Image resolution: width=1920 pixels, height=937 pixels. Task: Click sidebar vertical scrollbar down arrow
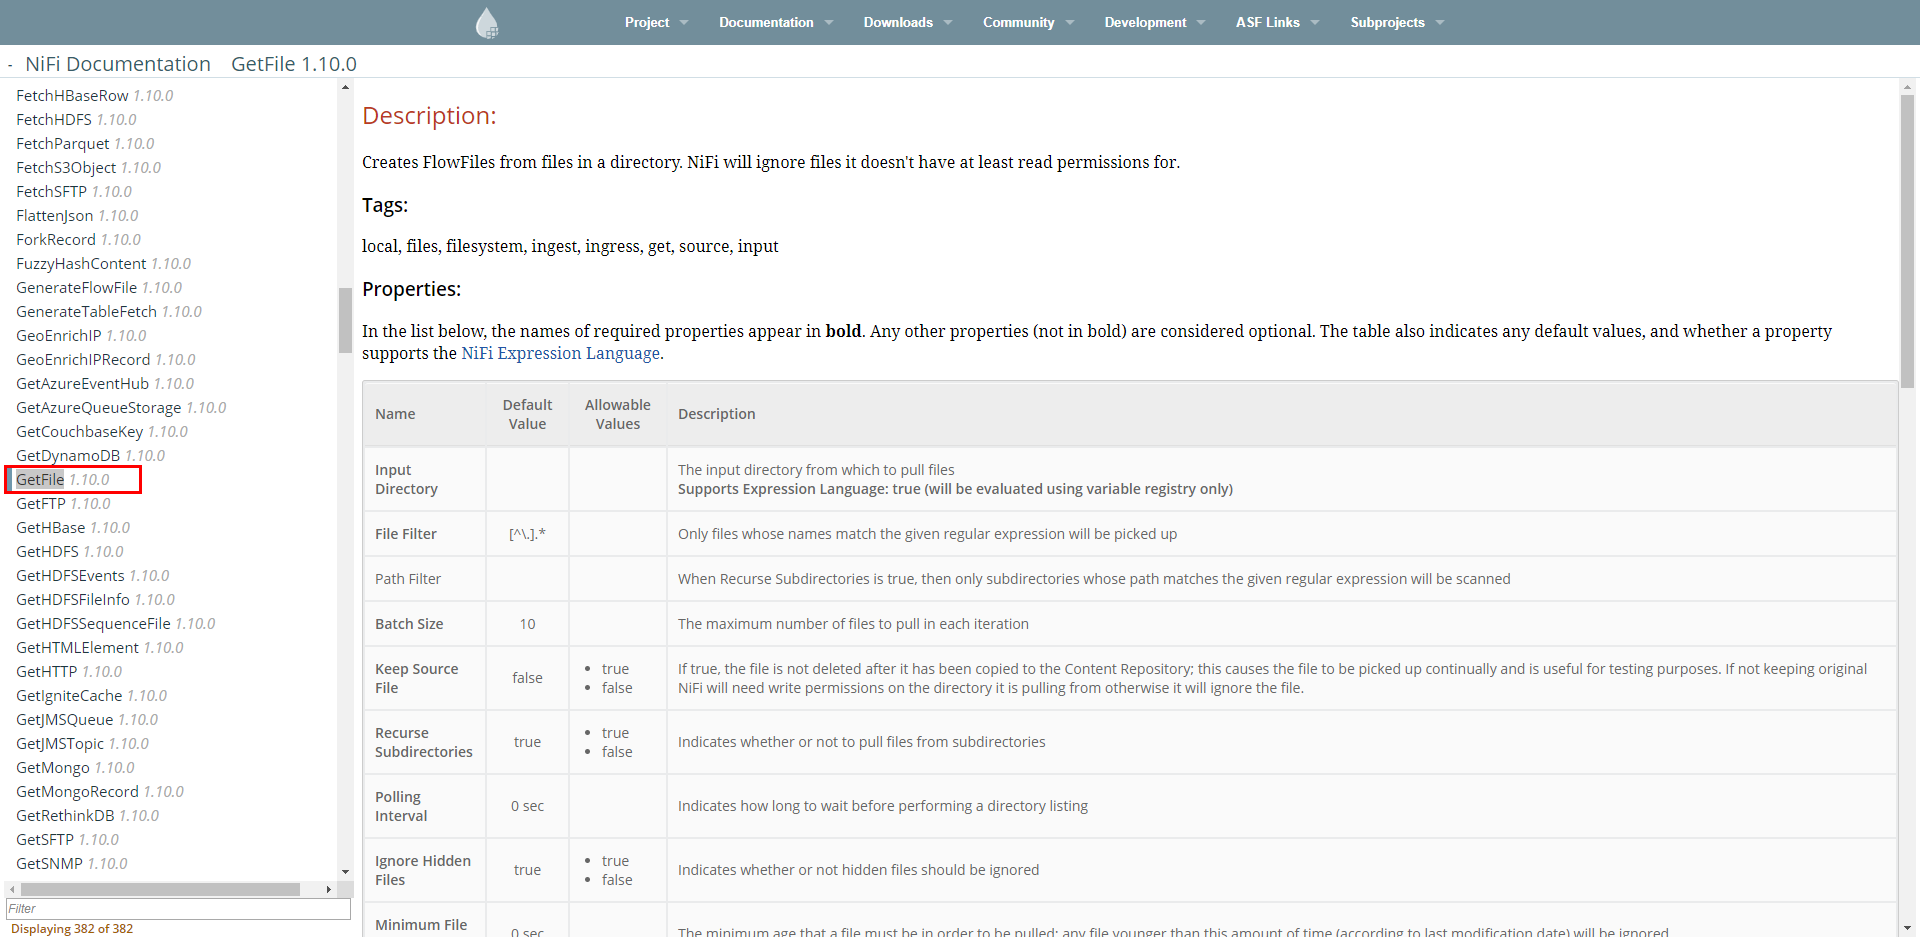pos(345,872)
